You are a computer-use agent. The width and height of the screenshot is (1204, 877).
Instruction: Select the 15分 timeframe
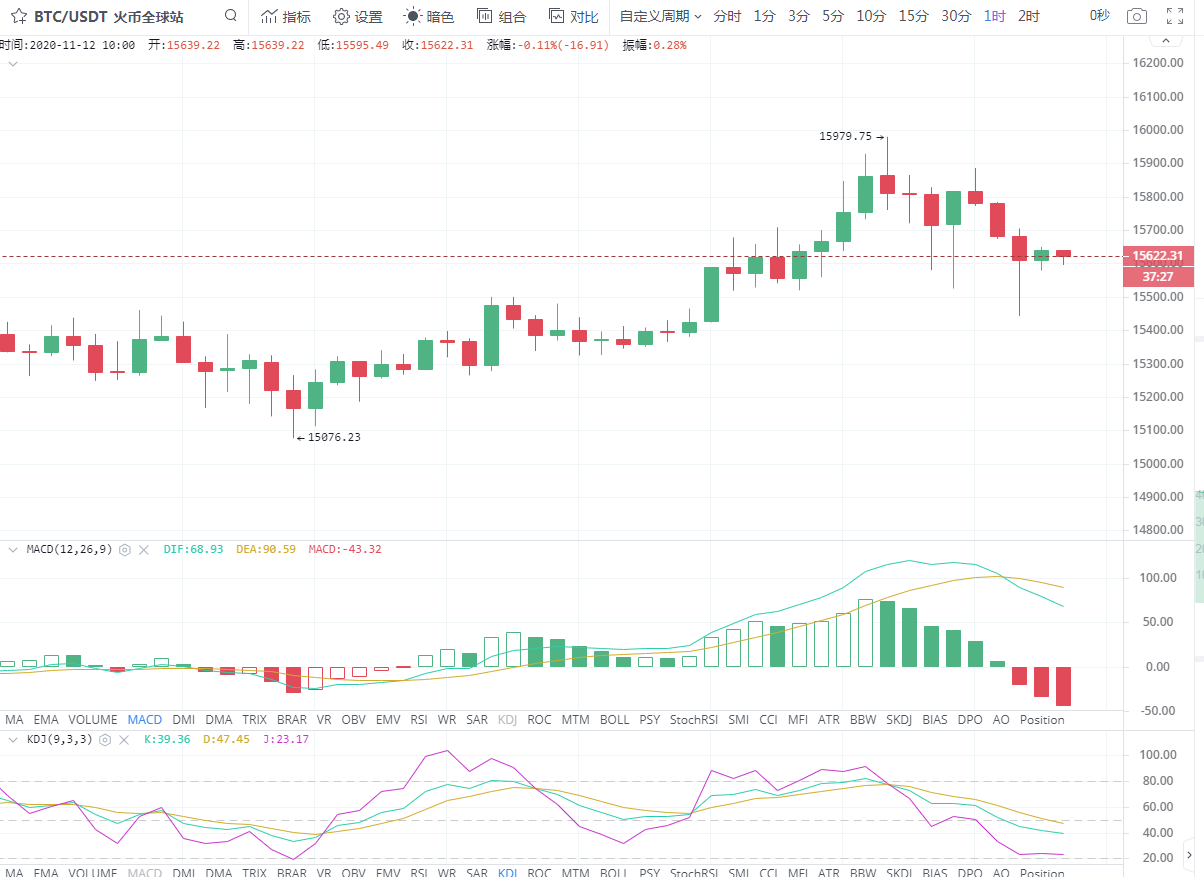[913, 16]
